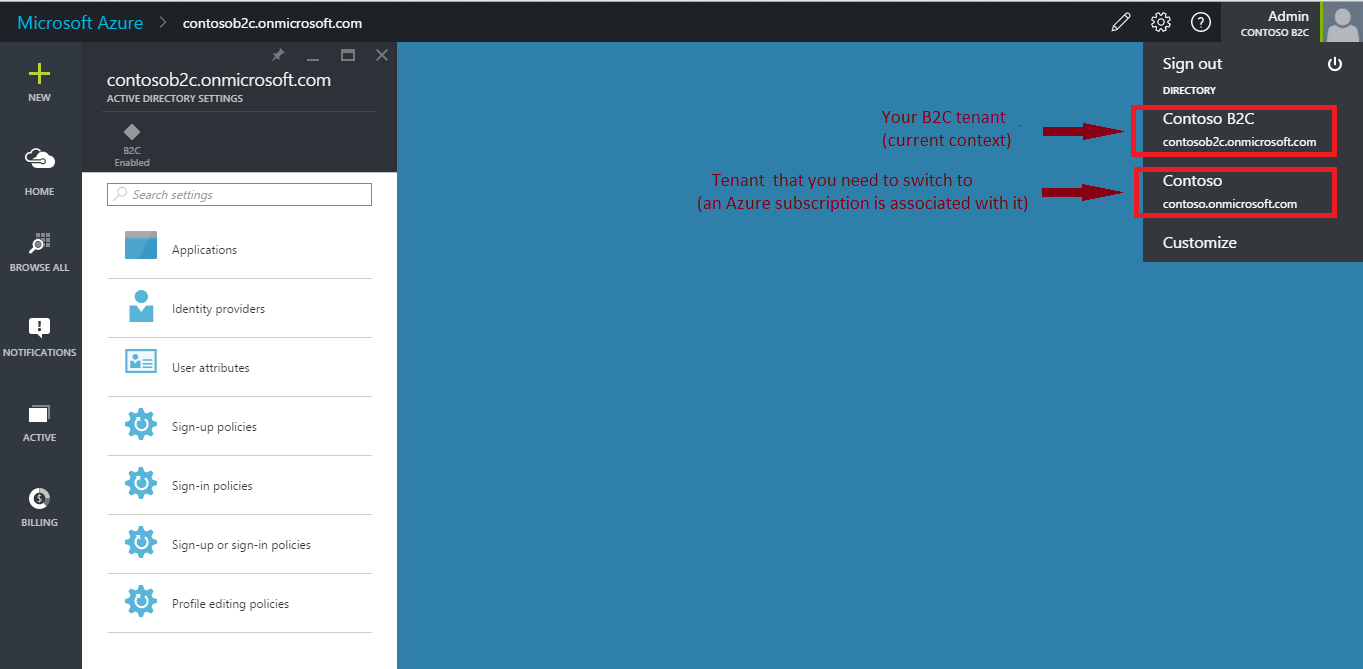Open User attributes settings
Viewport: 1363px width, 669px height.
pyautogui.click(x=239, y=367)
